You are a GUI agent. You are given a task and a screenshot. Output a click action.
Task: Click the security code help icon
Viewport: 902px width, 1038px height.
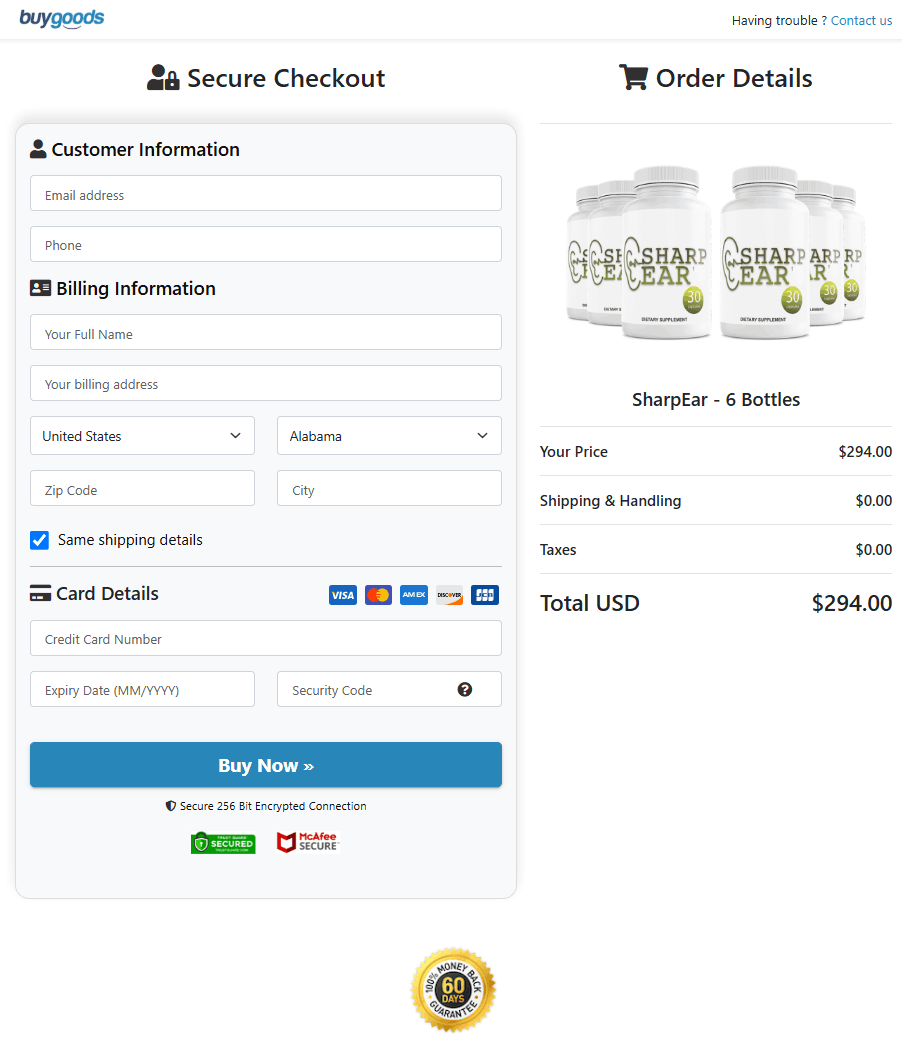pyautogui.click(x=465, y=689)
